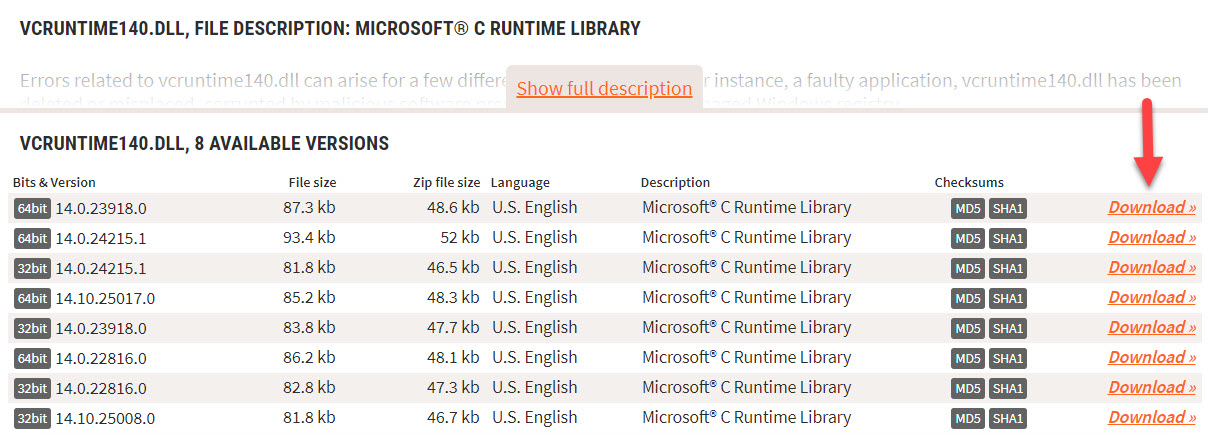Screen dimensions: 1208x433
Task: Show MD5 checksum for 64bit 14.10.25017.0
Action: pyautogui.click(x=968, y=299)
